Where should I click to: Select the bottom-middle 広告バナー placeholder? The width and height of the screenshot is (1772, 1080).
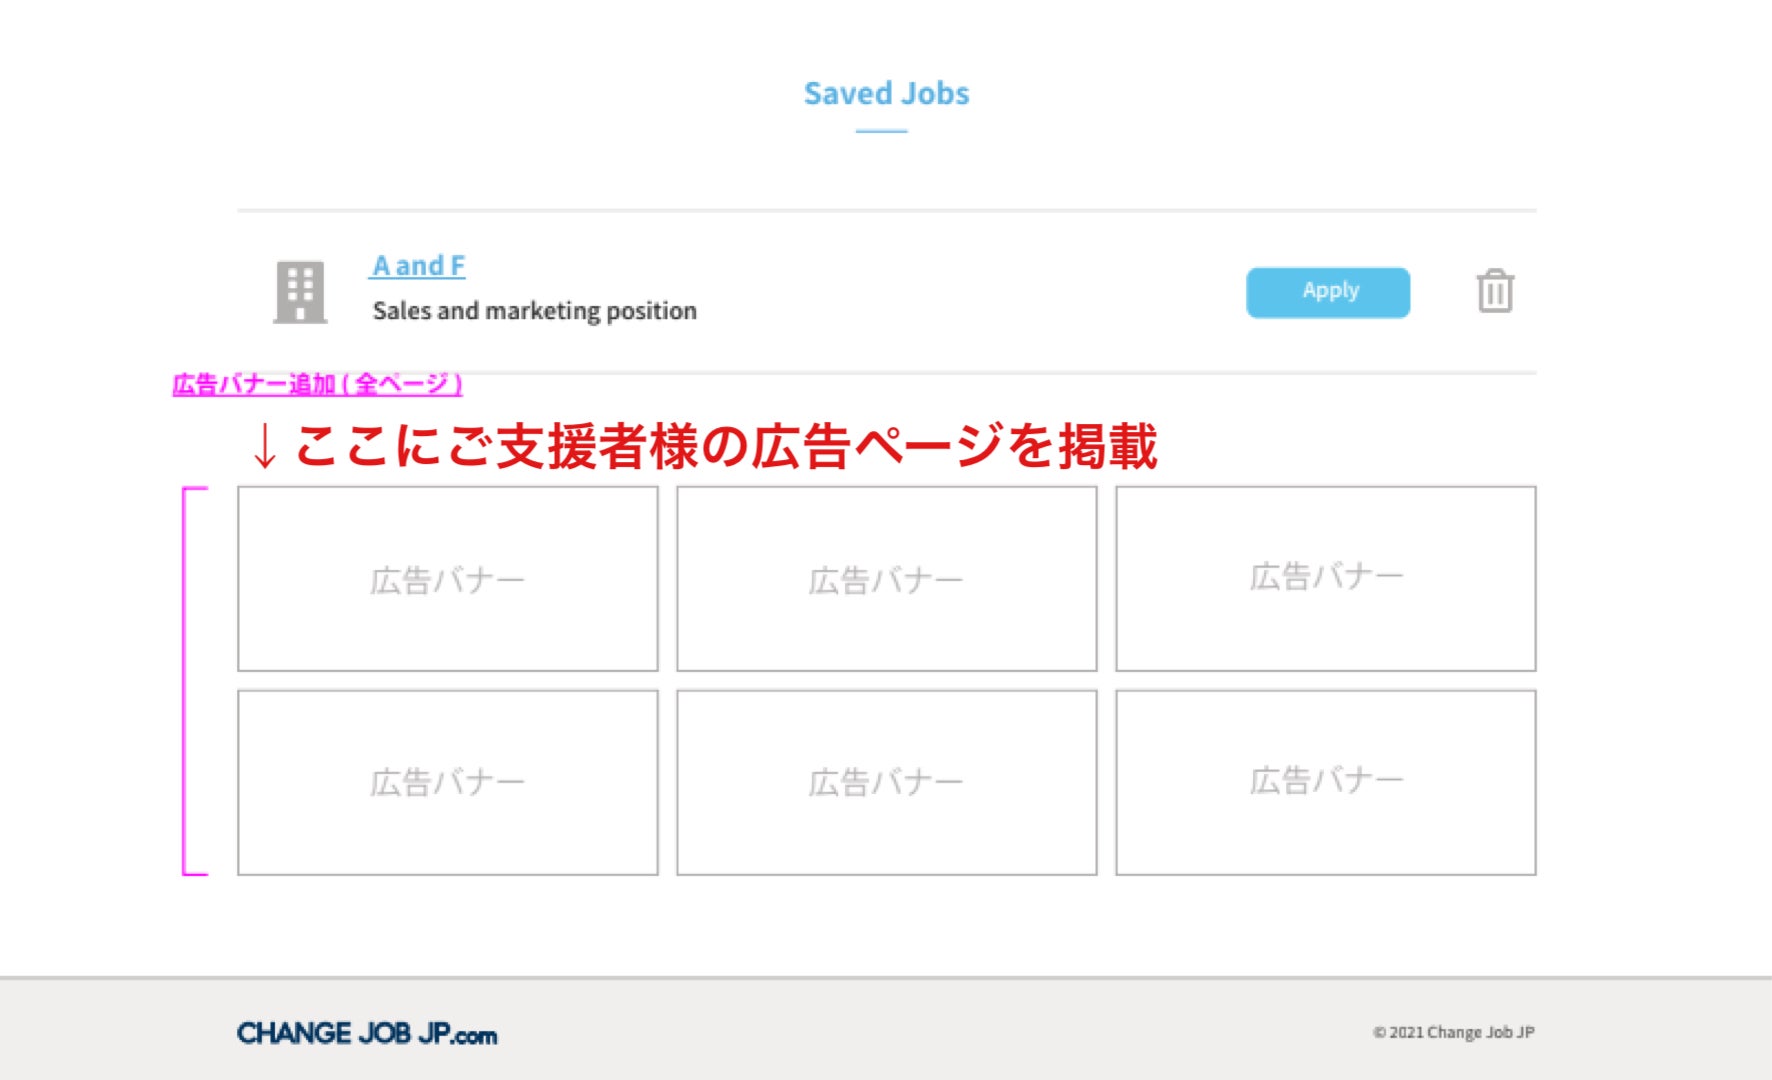click(x=886, y=782)
